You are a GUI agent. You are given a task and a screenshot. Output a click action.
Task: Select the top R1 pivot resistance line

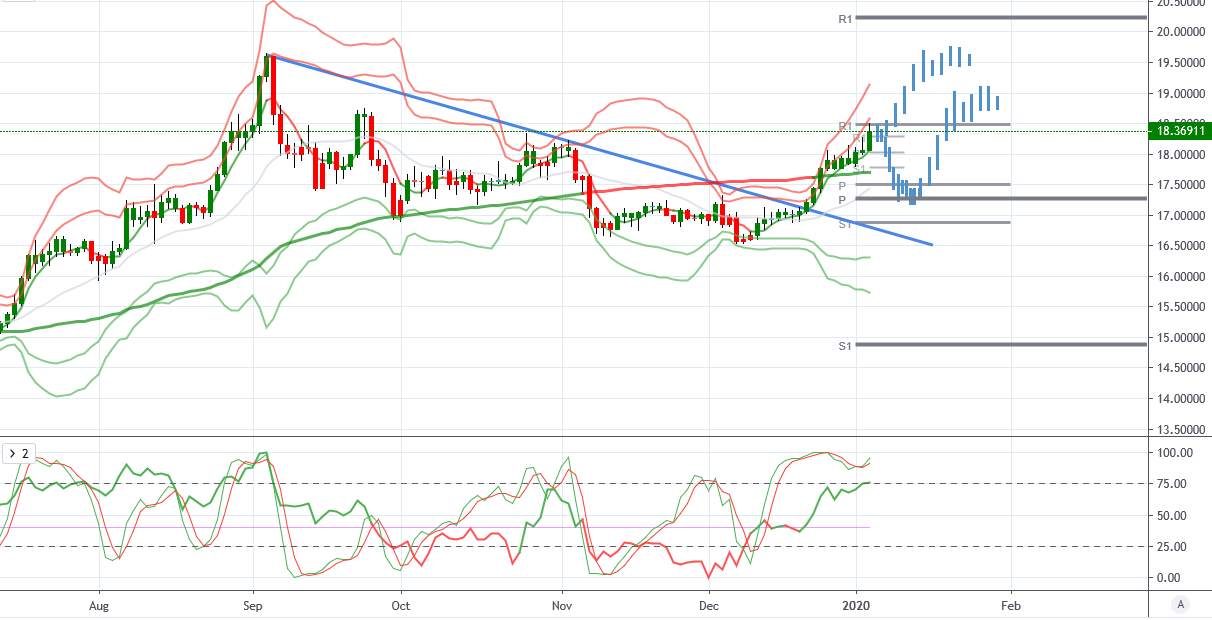pyautogui.click(x=1000, y=17)
